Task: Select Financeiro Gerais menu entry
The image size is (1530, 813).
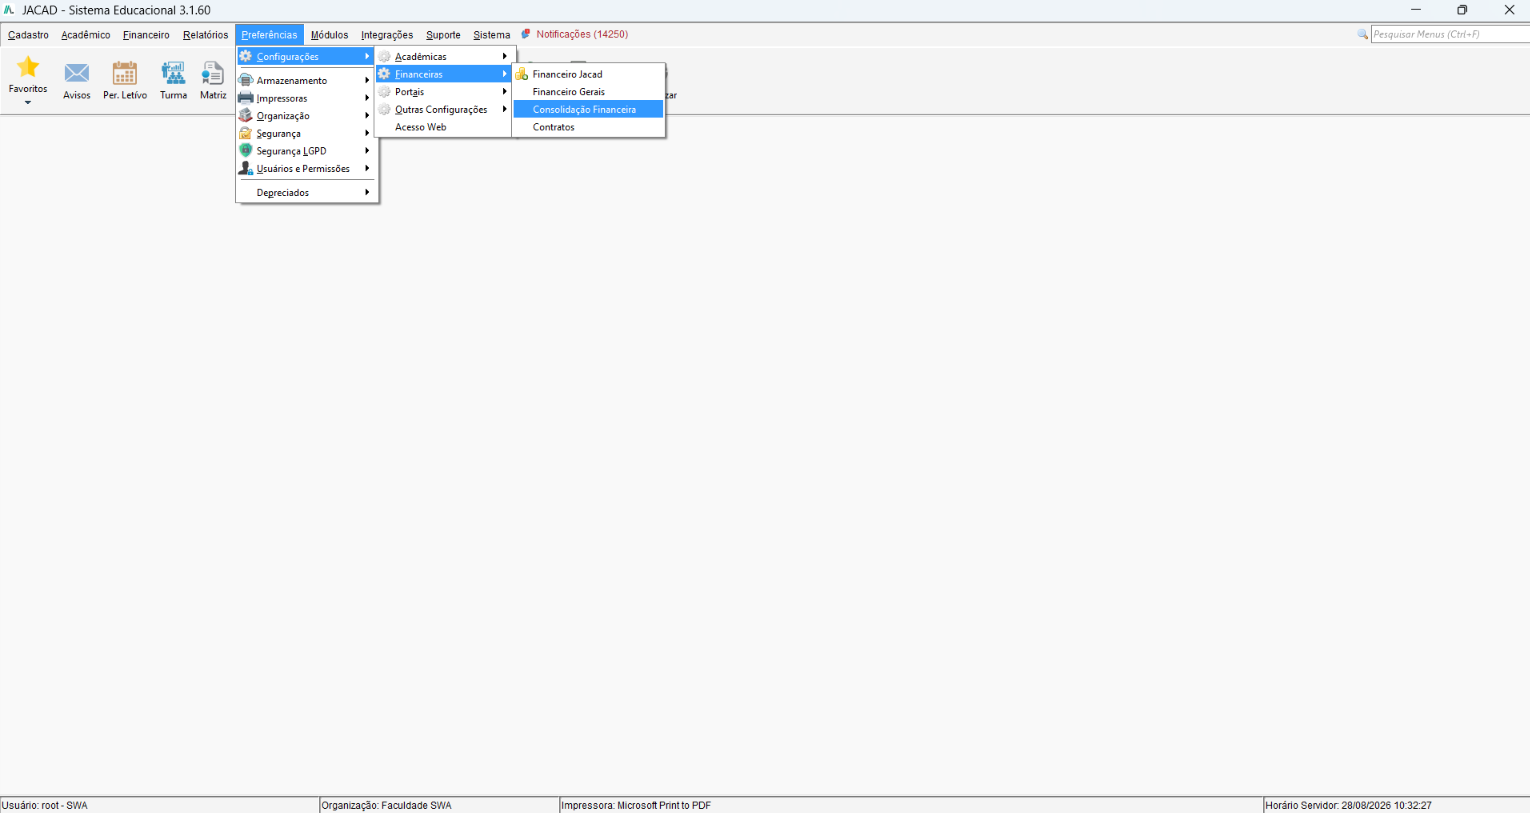Action: pos(588,92)
